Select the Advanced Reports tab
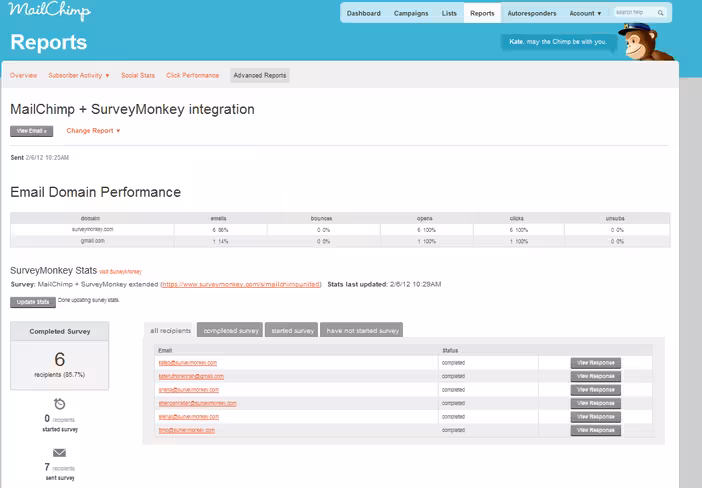Screen dimensions: 702x488 260,75
